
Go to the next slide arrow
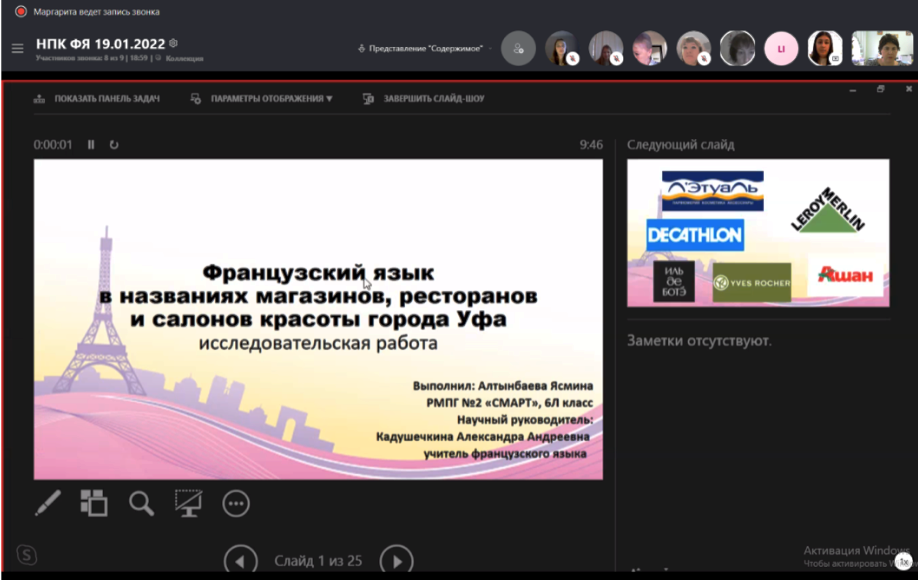point(397,561)
